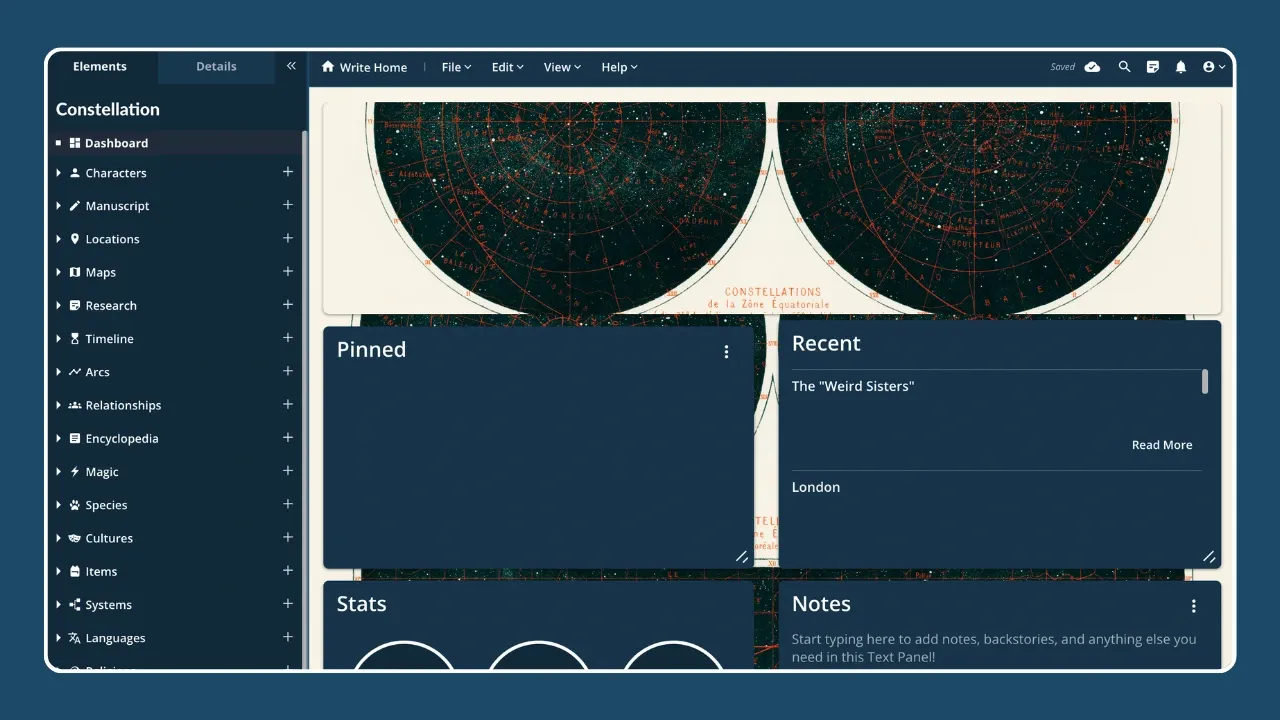Open the notes/feedback icon in the top bar

tap(1152, 67)
